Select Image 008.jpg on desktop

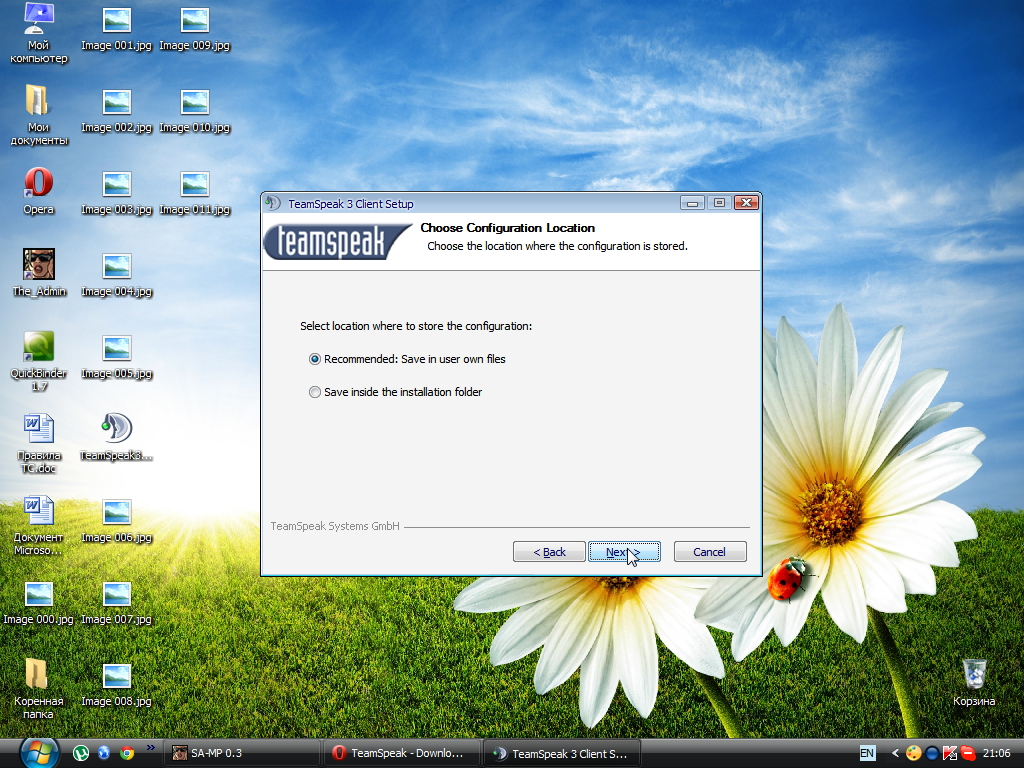(x=116, y=684)
